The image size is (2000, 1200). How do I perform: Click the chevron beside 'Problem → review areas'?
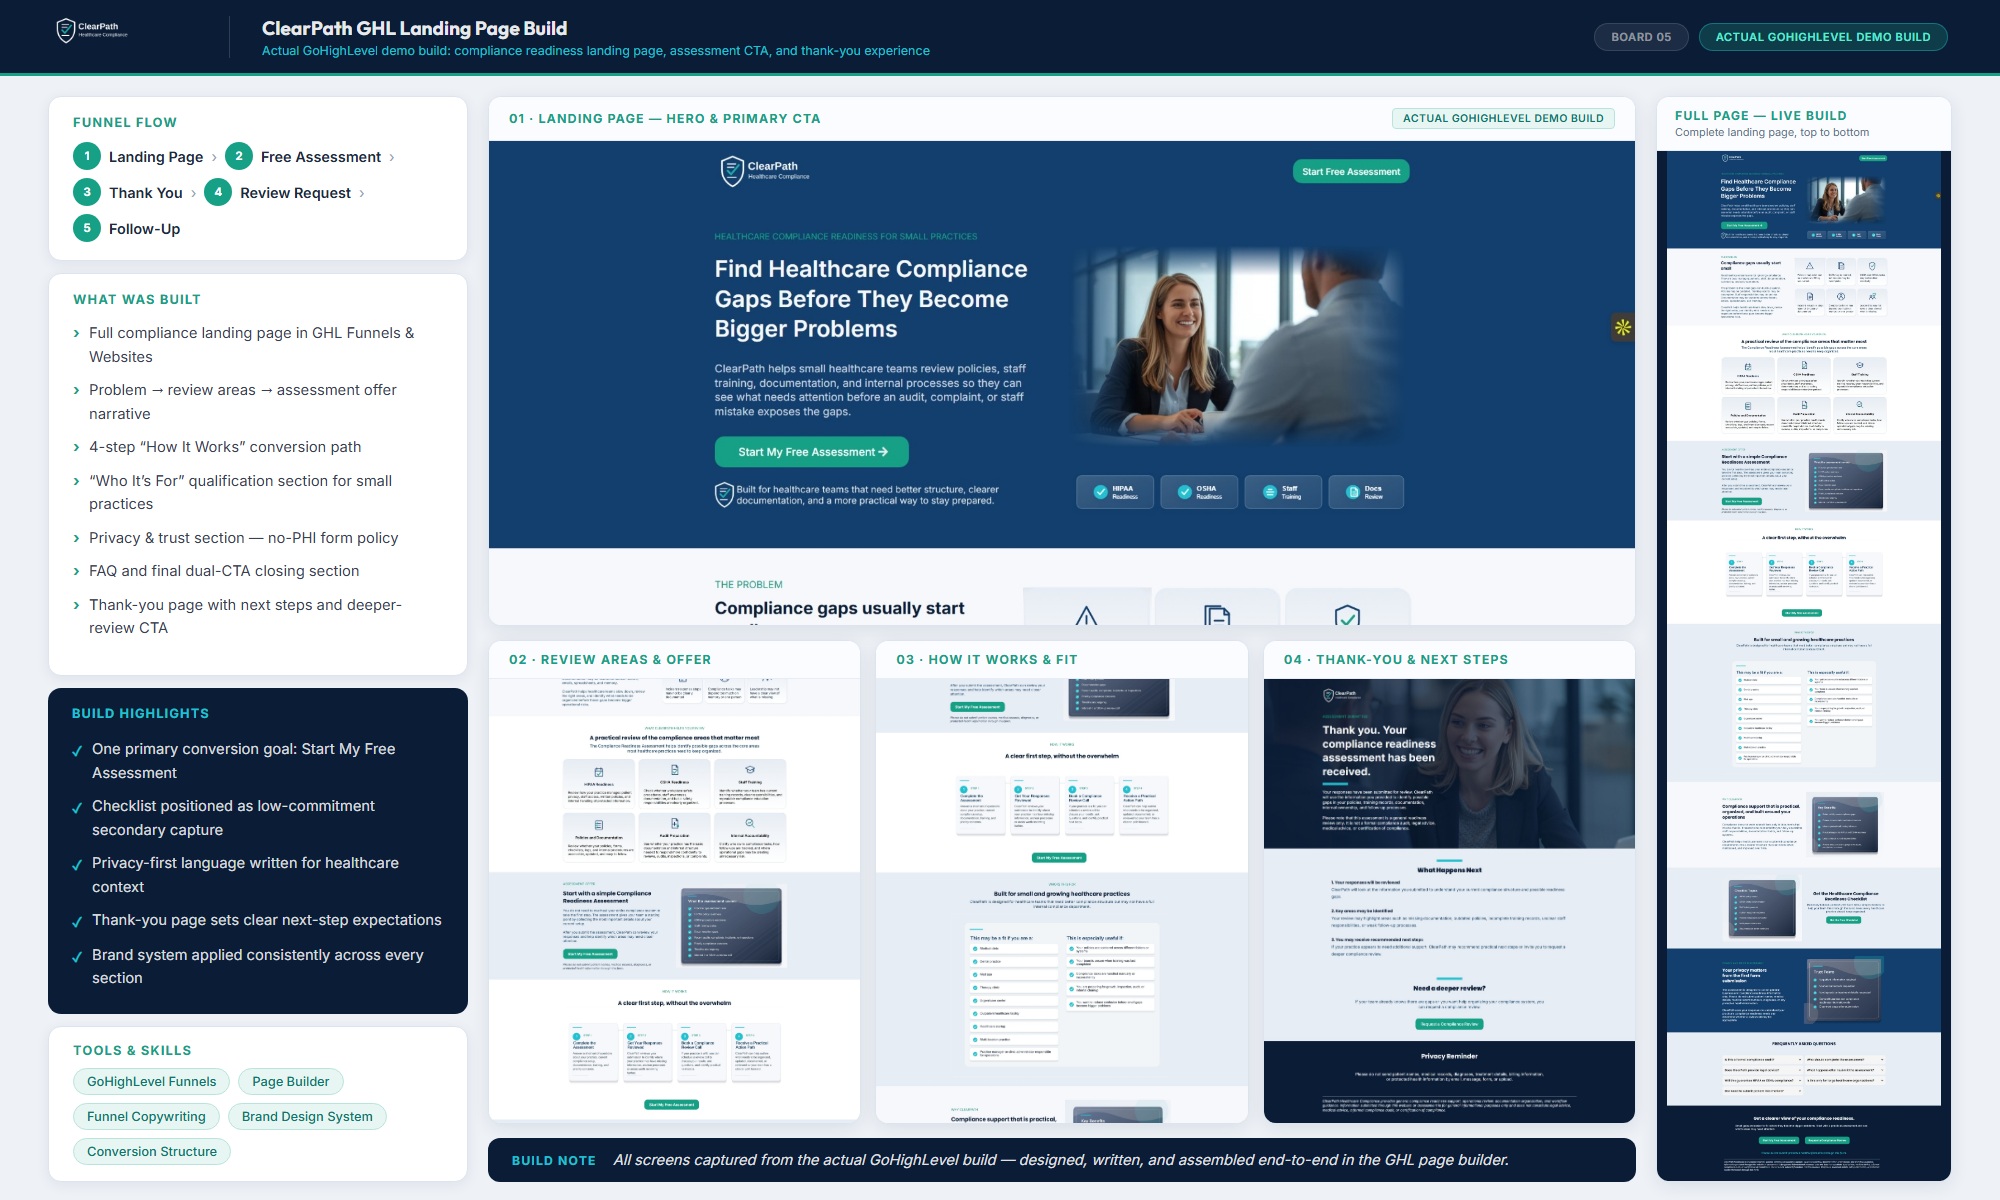(77, 391)
